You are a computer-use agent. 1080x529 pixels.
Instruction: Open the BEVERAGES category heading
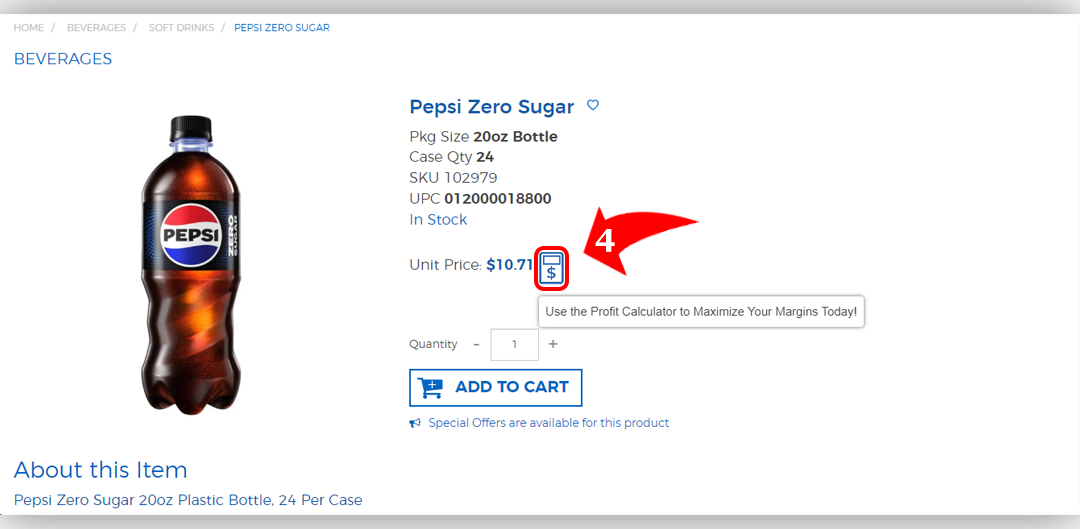pyautogui.click(x=63, y=59)
